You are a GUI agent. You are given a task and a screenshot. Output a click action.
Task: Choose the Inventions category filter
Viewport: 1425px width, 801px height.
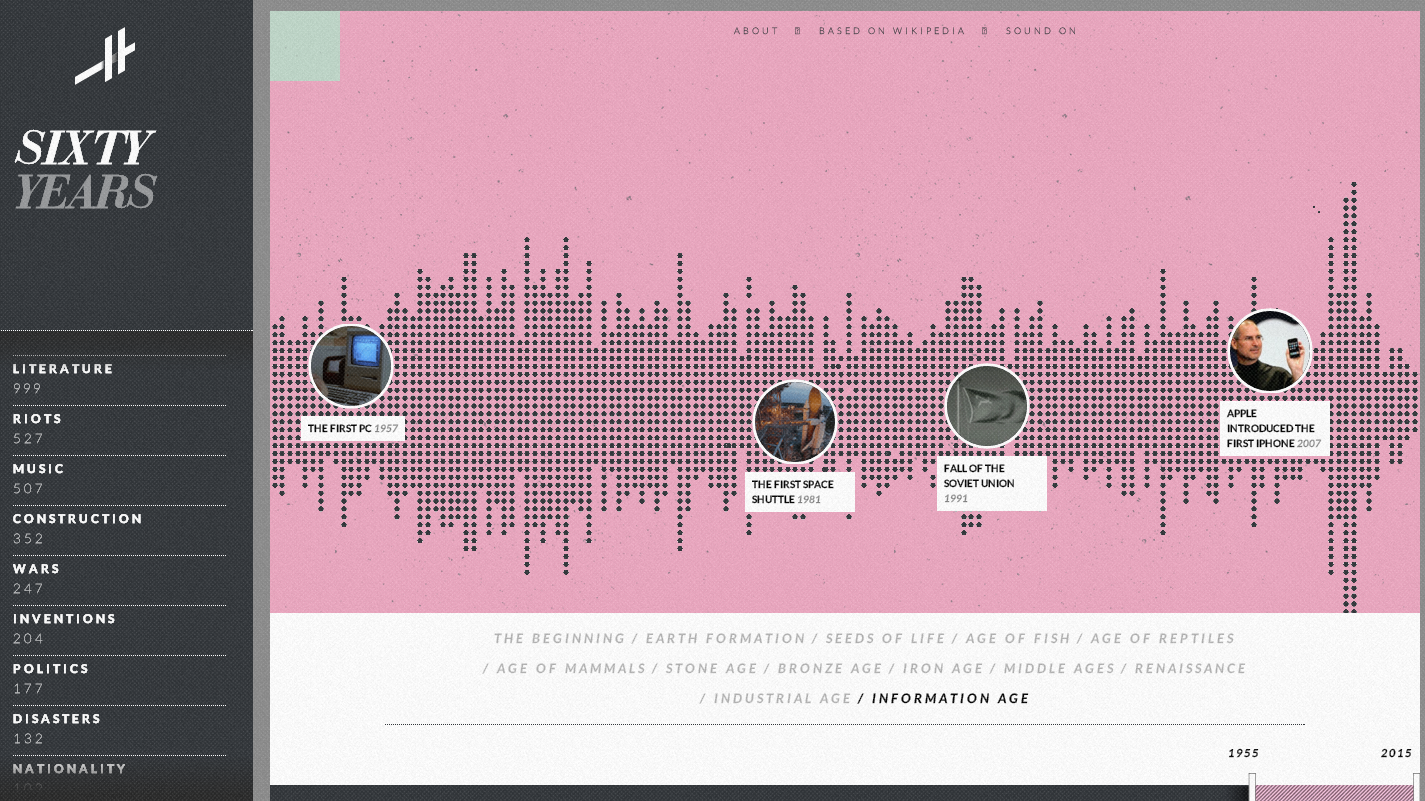65,619
